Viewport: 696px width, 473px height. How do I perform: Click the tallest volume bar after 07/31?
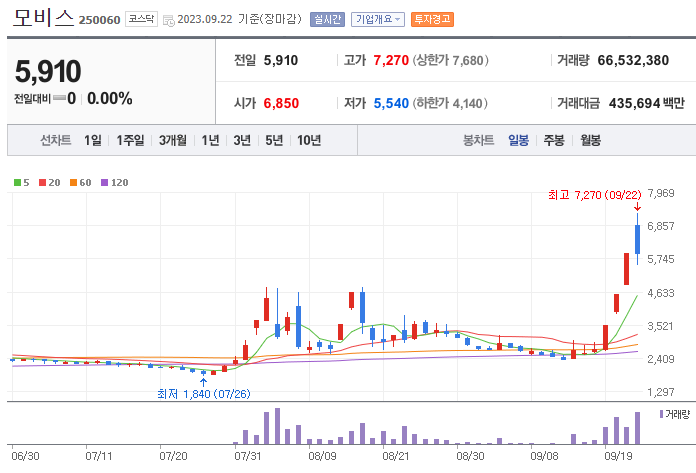click(x=277, y=426)
